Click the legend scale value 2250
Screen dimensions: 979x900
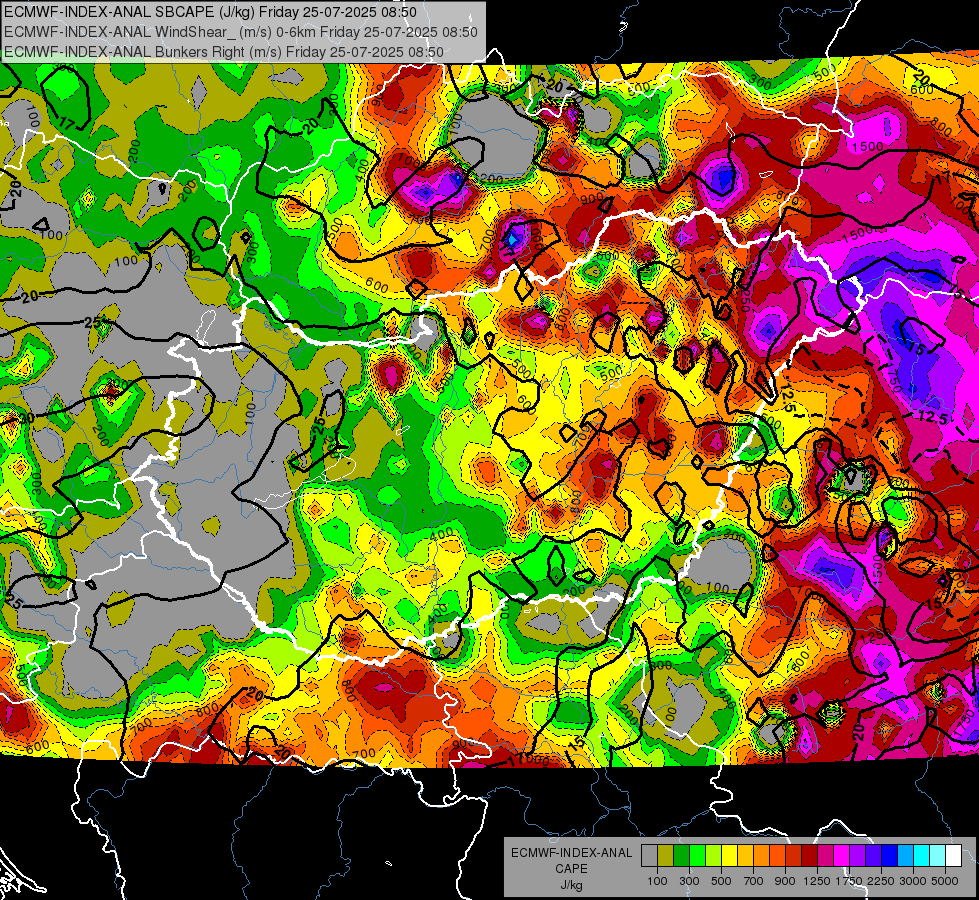point(881,881)
